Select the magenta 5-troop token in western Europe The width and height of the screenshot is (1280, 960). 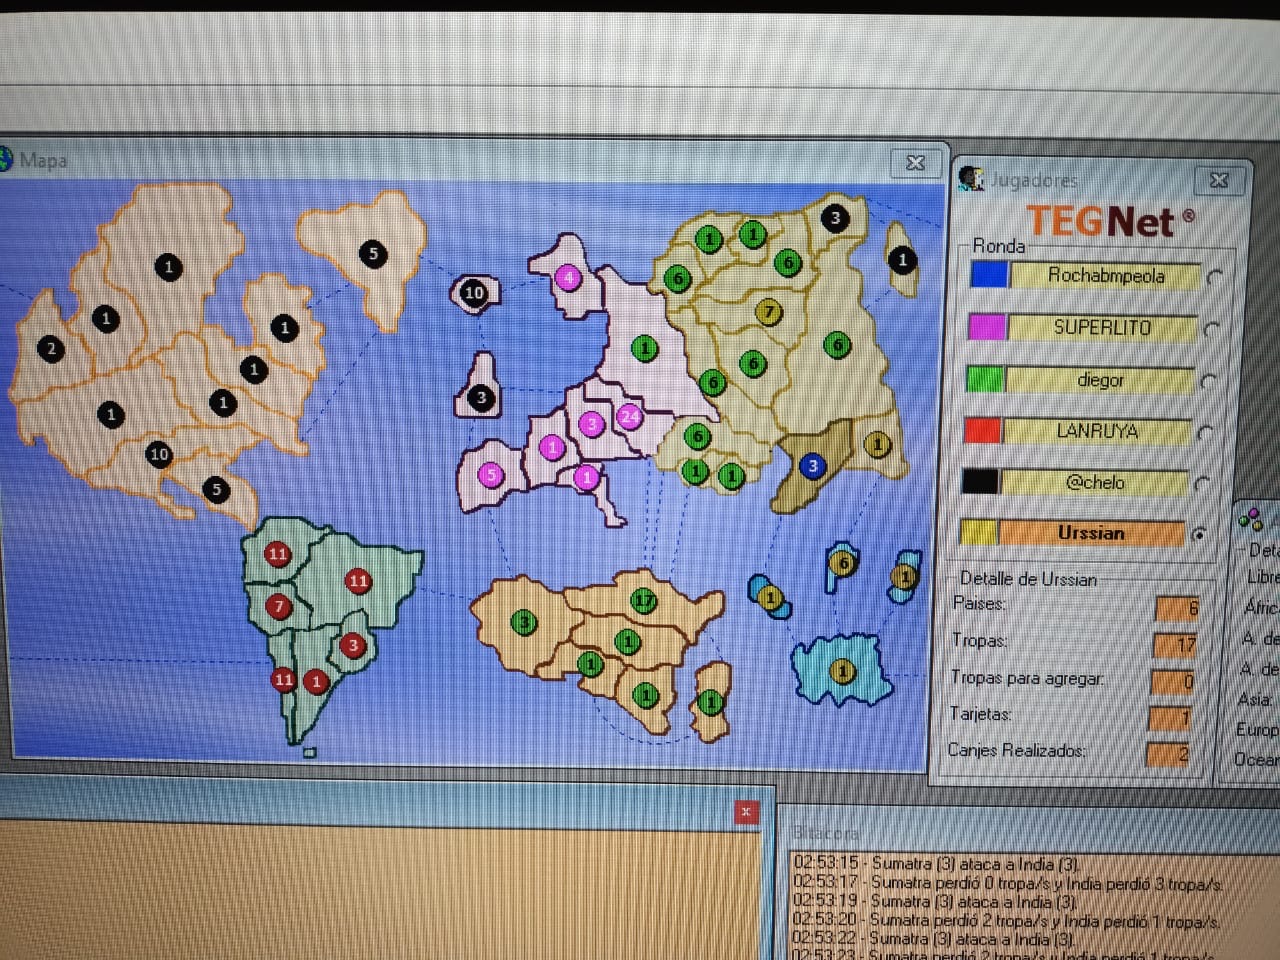(x=491, y=475)
